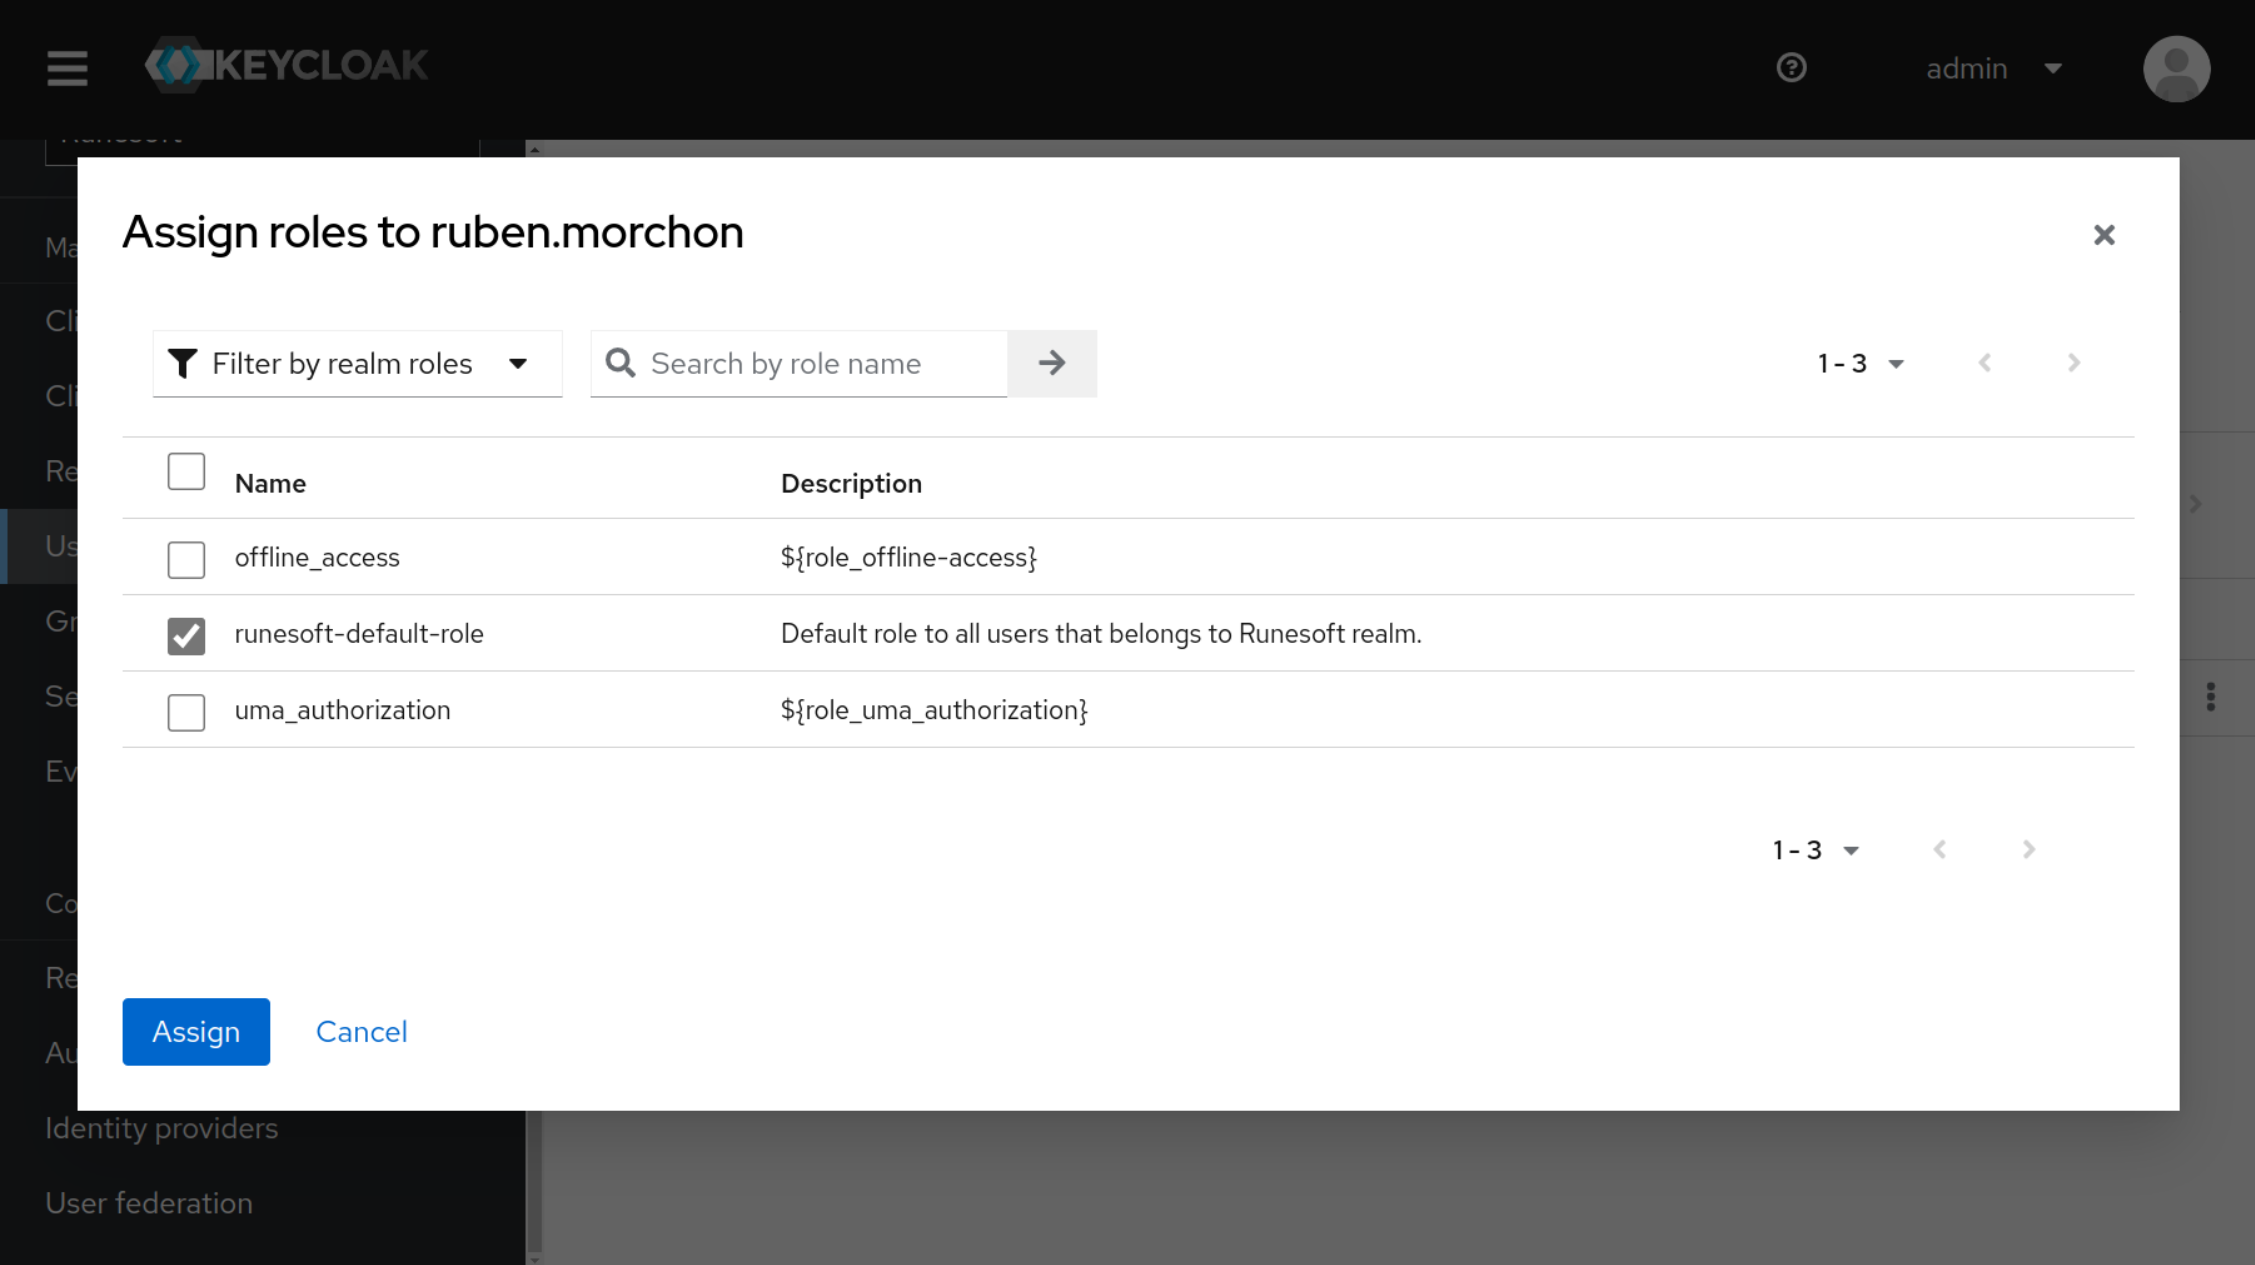
Task: Expand the bottom 1-3 pagination dropdown
Action: tap(1815, 850)
